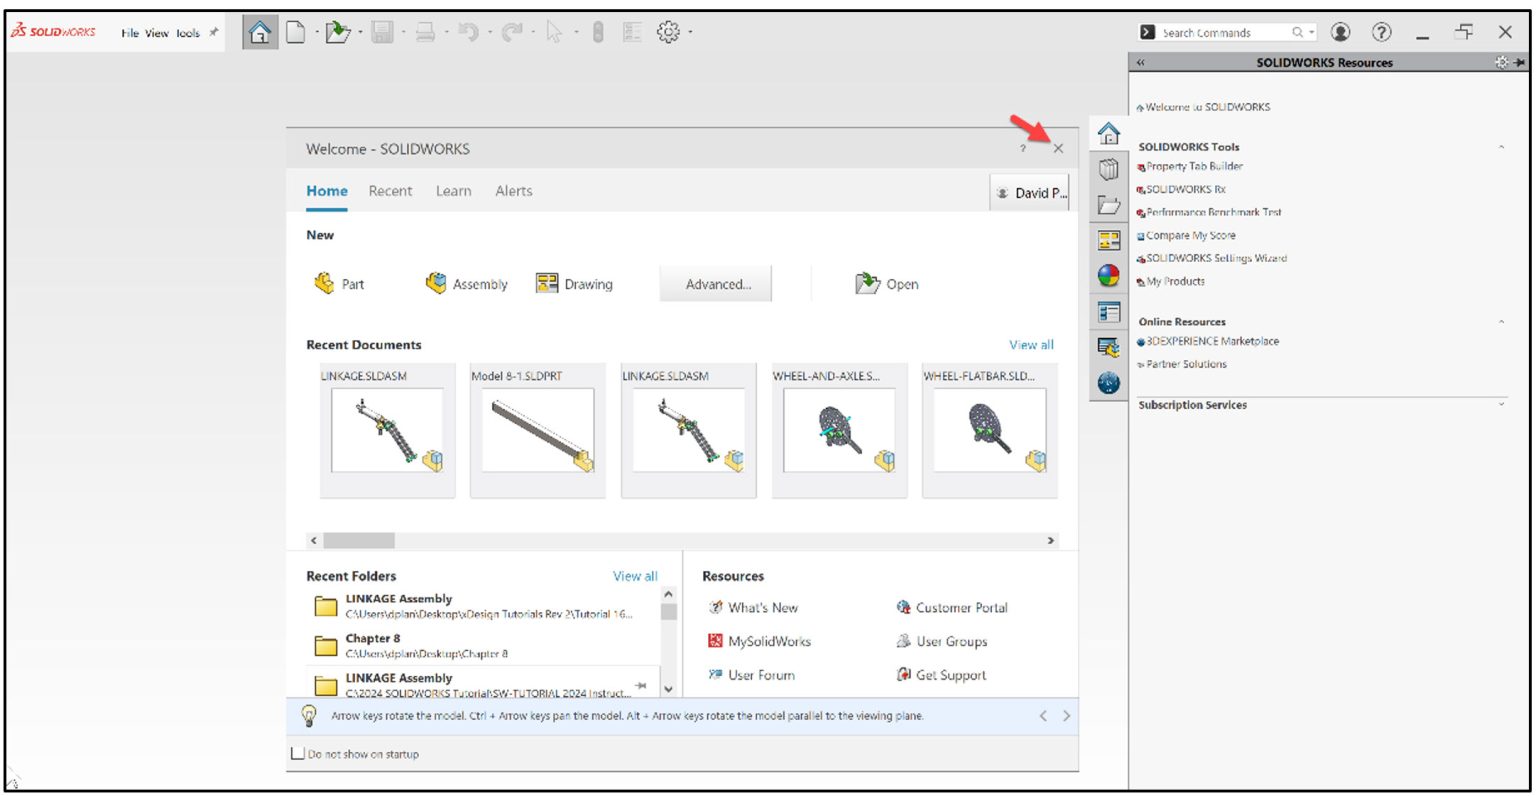1536x796 pixels.
Task: Click the View all link for Recent Documents
Action: [1031, 344]
